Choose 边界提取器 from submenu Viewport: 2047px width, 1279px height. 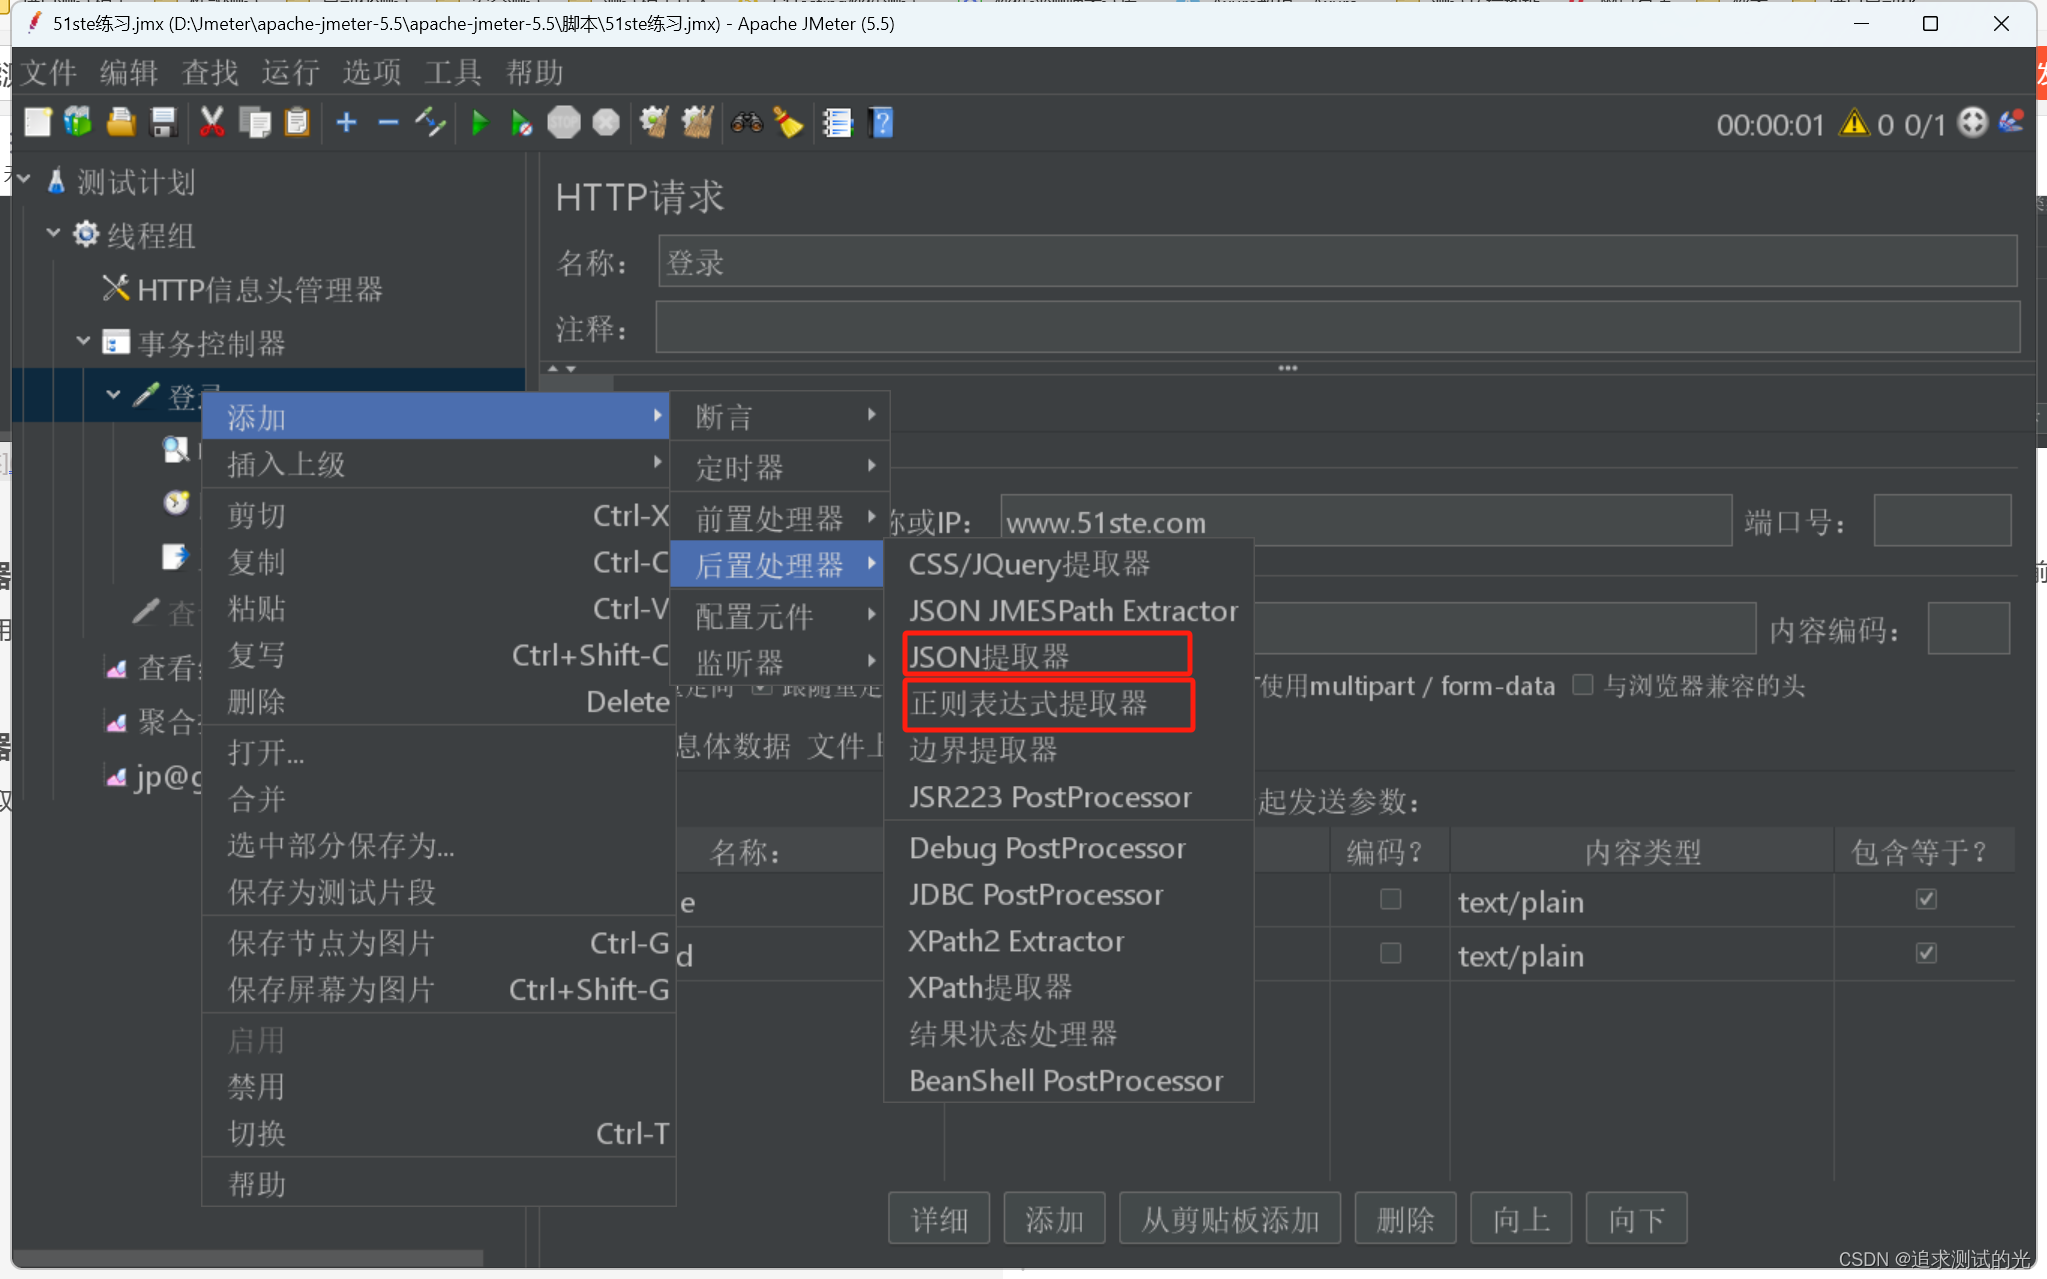point(1069,750)
